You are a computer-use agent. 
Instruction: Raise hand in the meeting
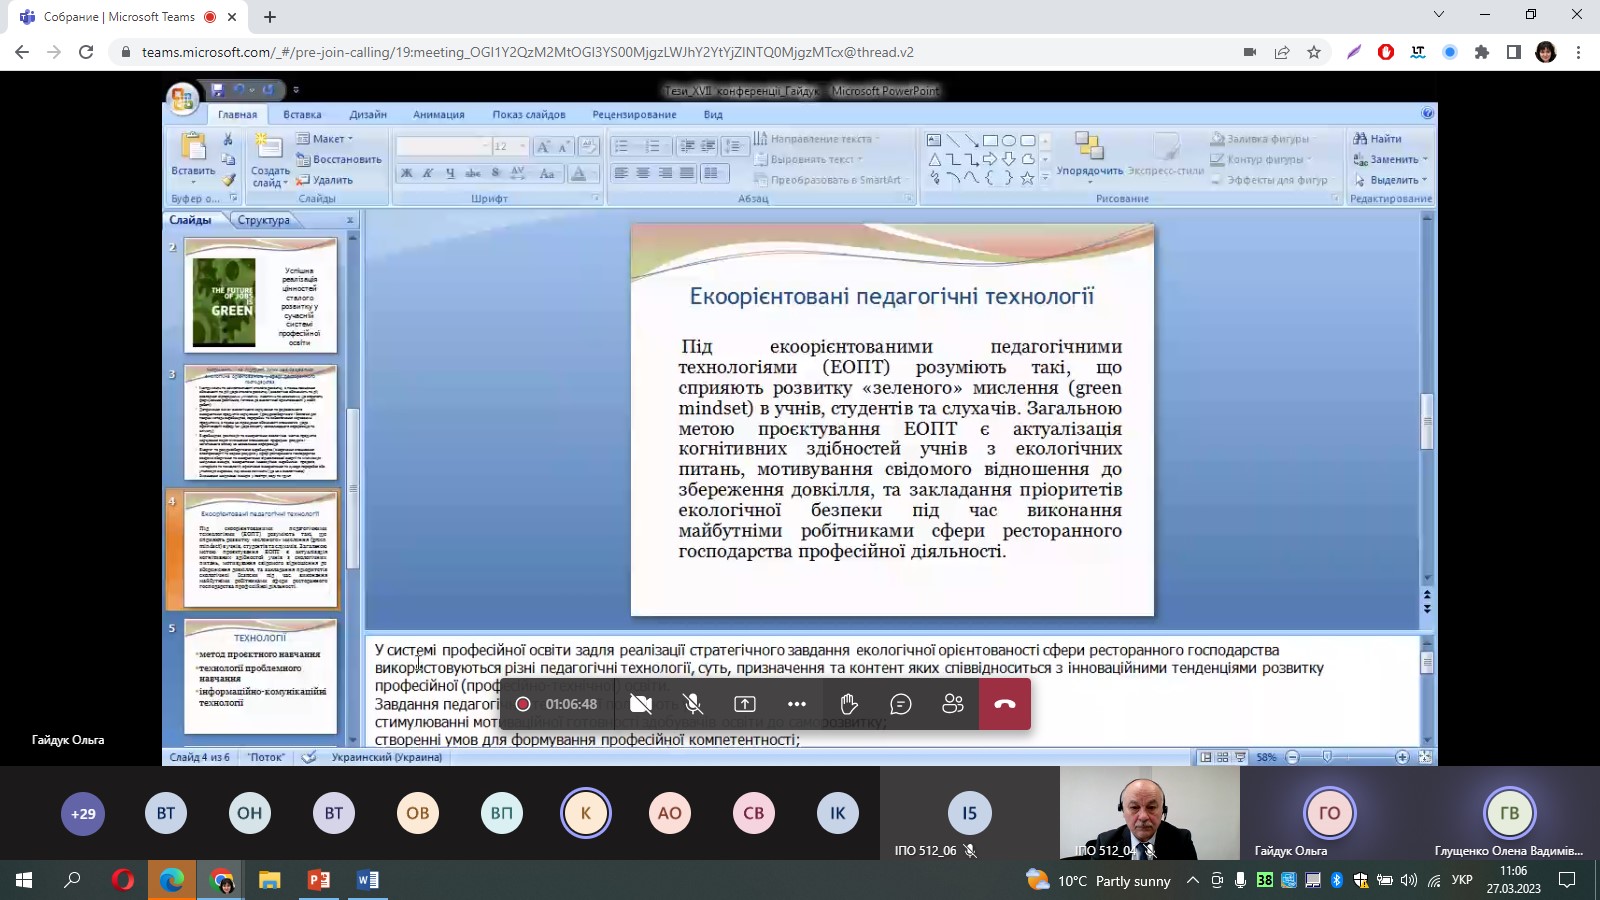(849, 704)
